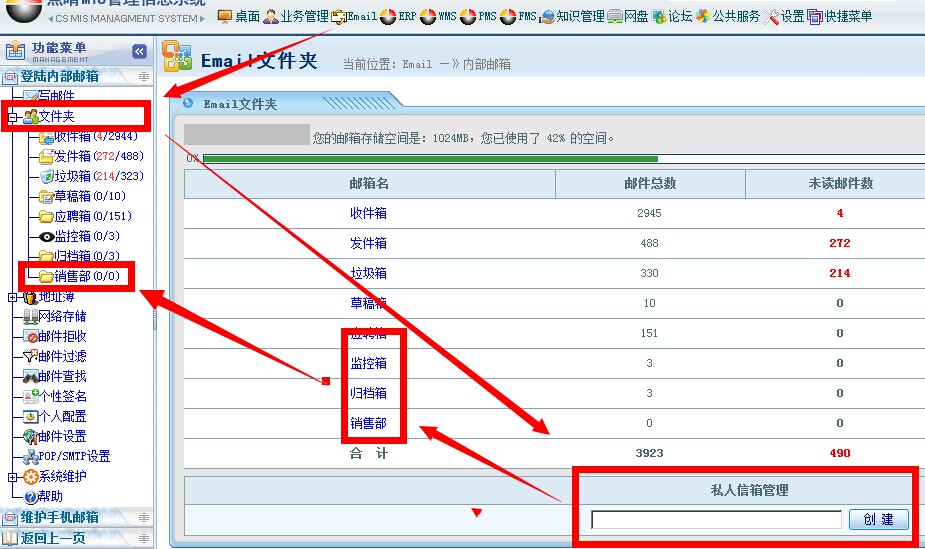Open 网络存储 network storage icon
The height and width of the screenshot is (549, 925).
point(31,317)
